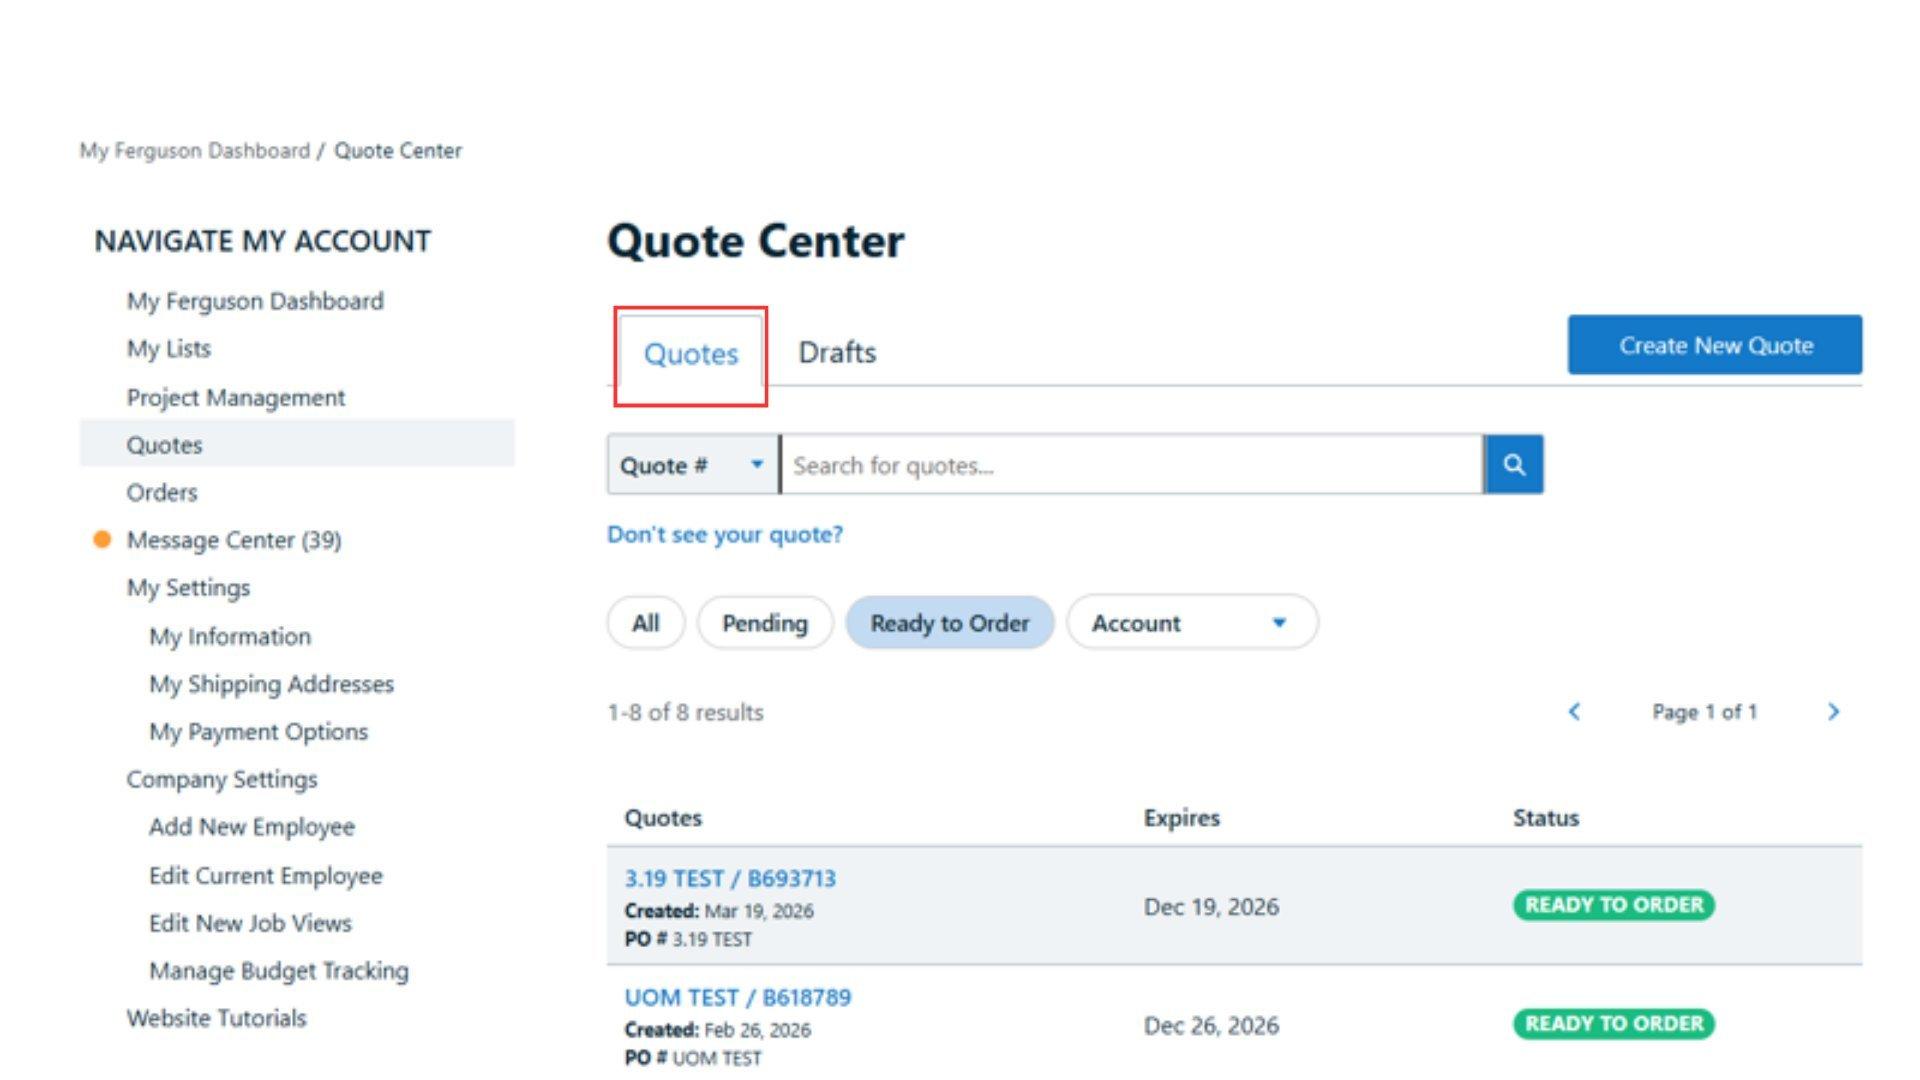The height and width of the screenshot is (1080, 1920).
Task: Click READY TO ORDER badge for UOM TEST
Action: coord(1613,1024)
